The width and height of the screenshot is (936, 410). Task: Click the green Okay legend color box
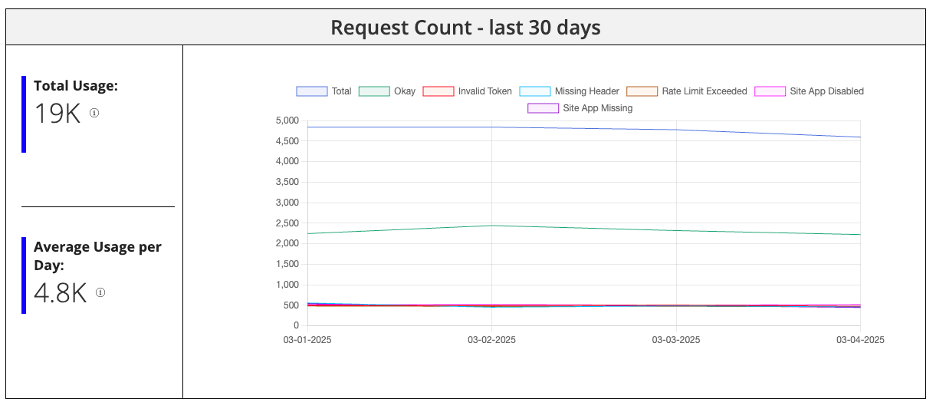point(374,91)
